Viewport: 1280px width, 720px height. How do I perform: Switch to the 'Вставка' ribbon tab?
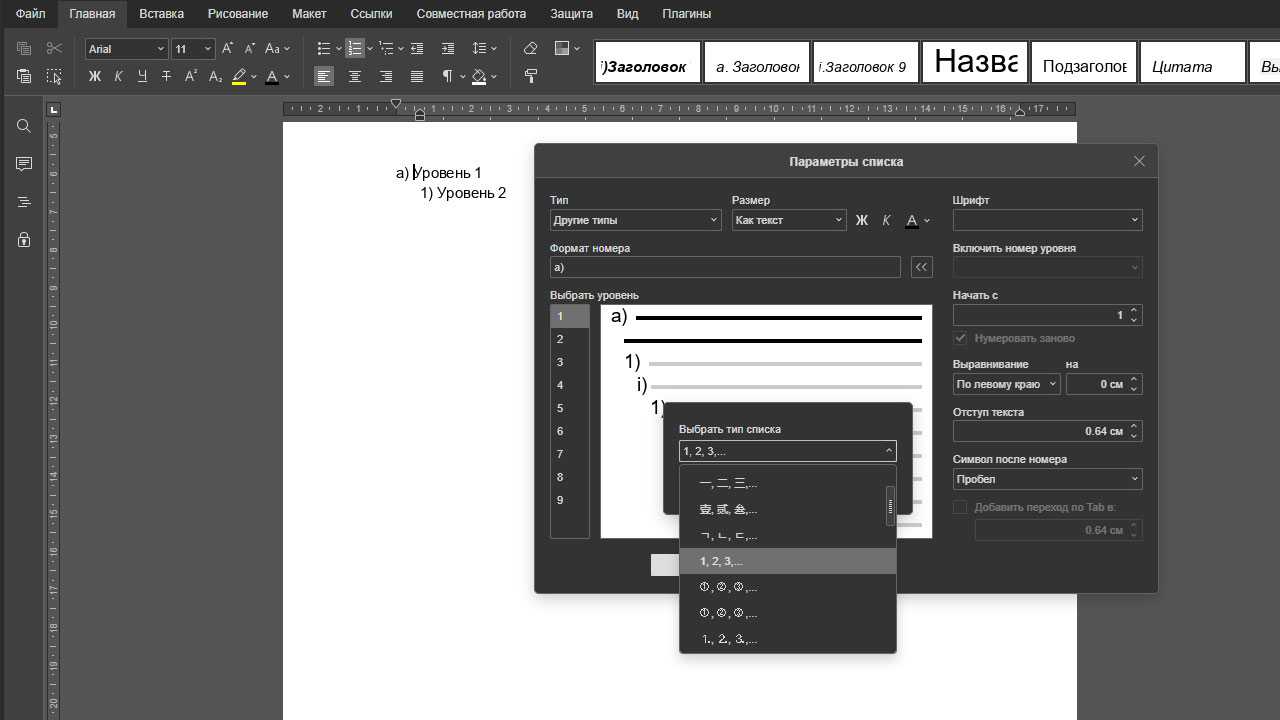(x=161, y=14)
